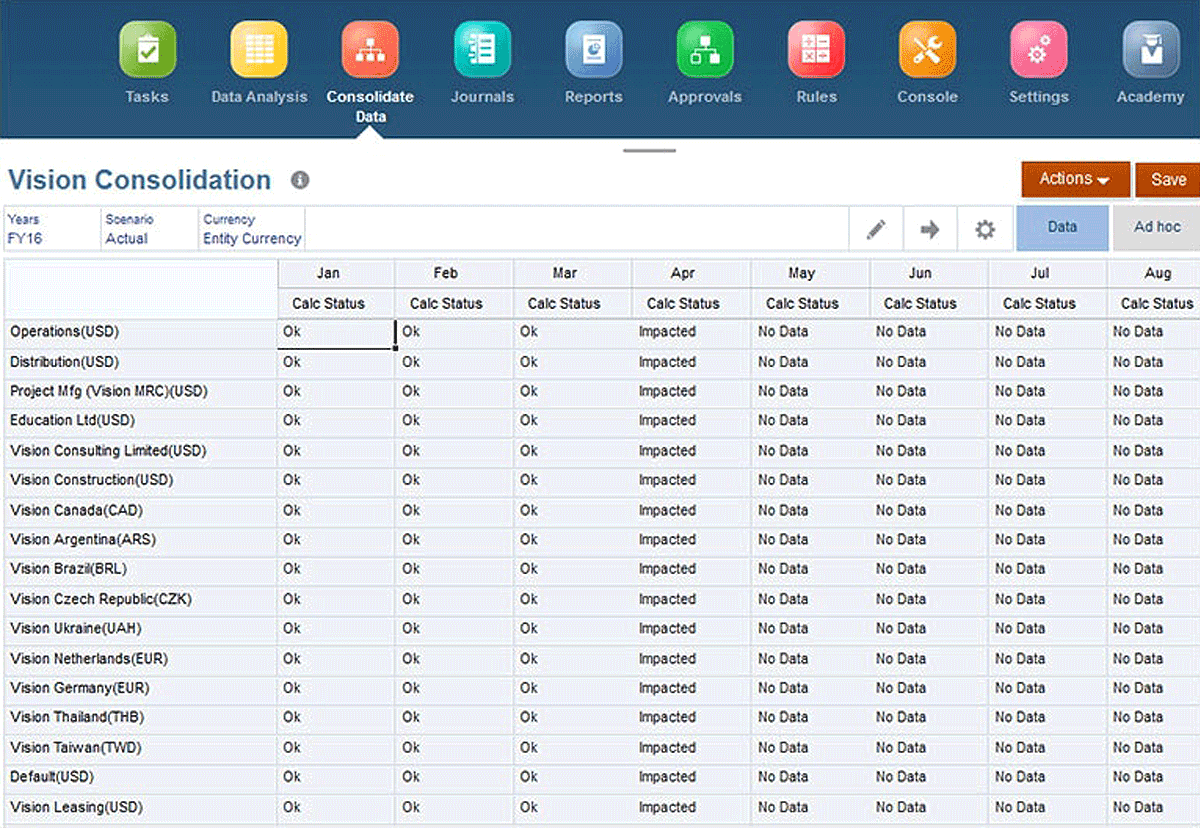Click the pencil edit members icon

coord(876,229)
